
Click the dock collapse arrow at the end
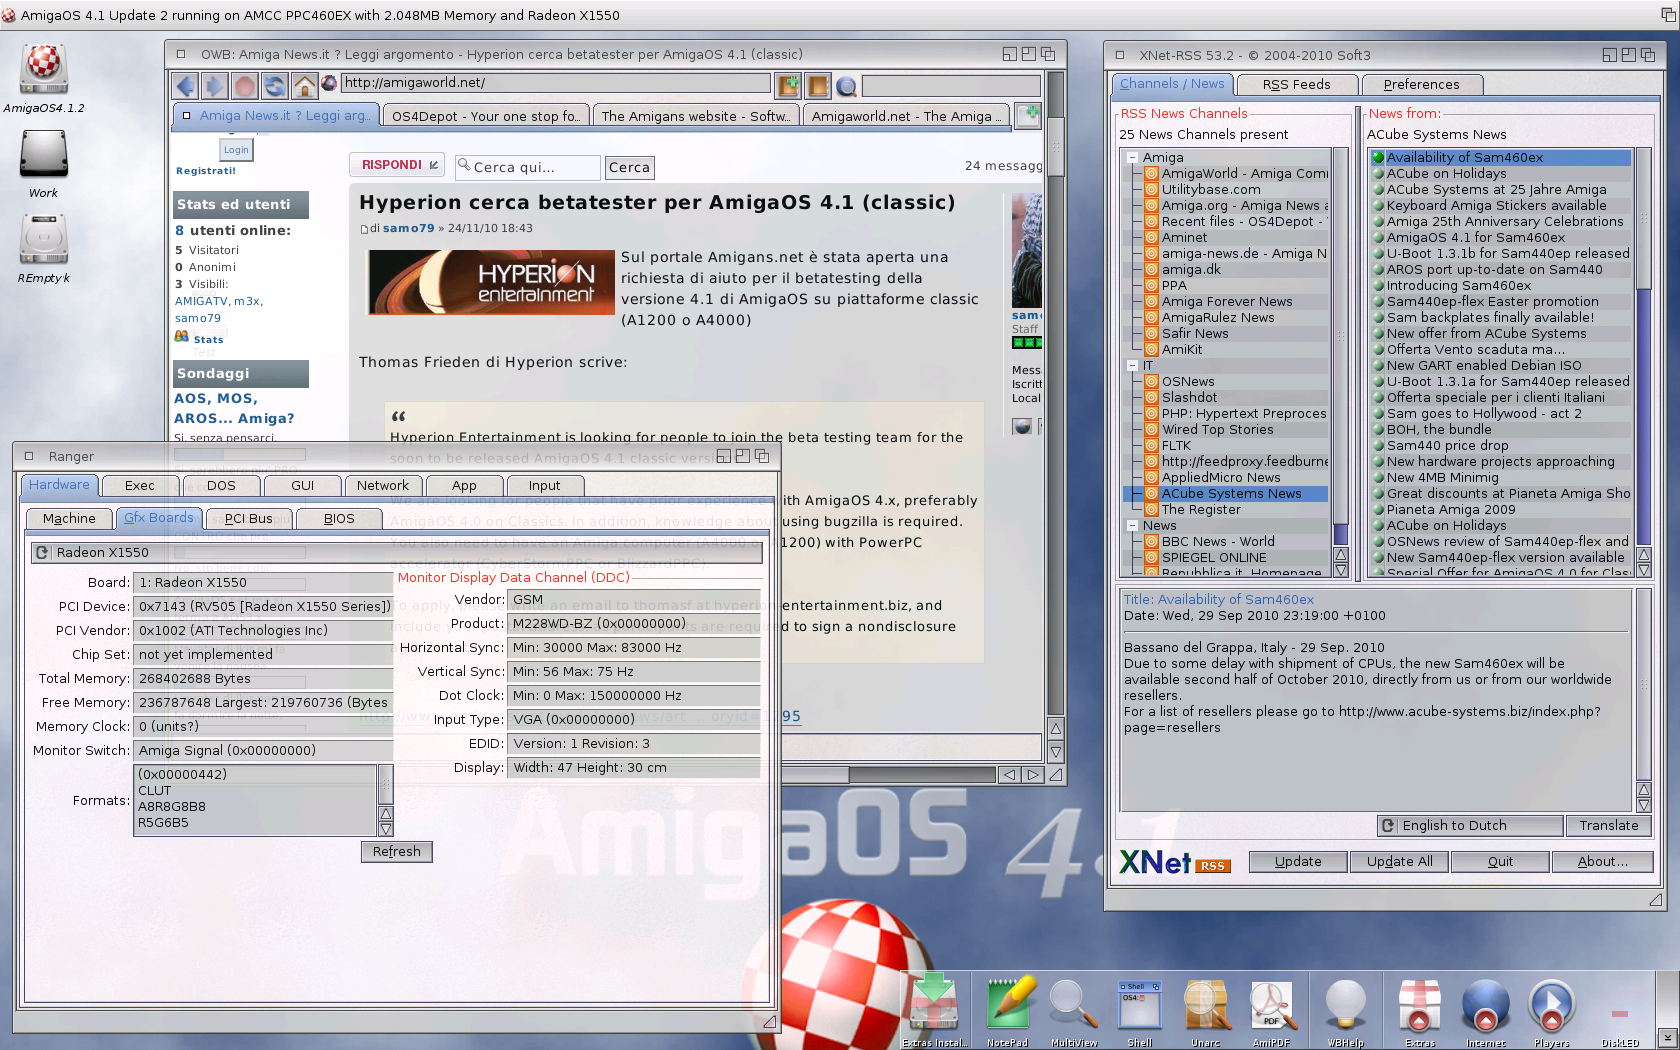[x=1667, y=1039]
